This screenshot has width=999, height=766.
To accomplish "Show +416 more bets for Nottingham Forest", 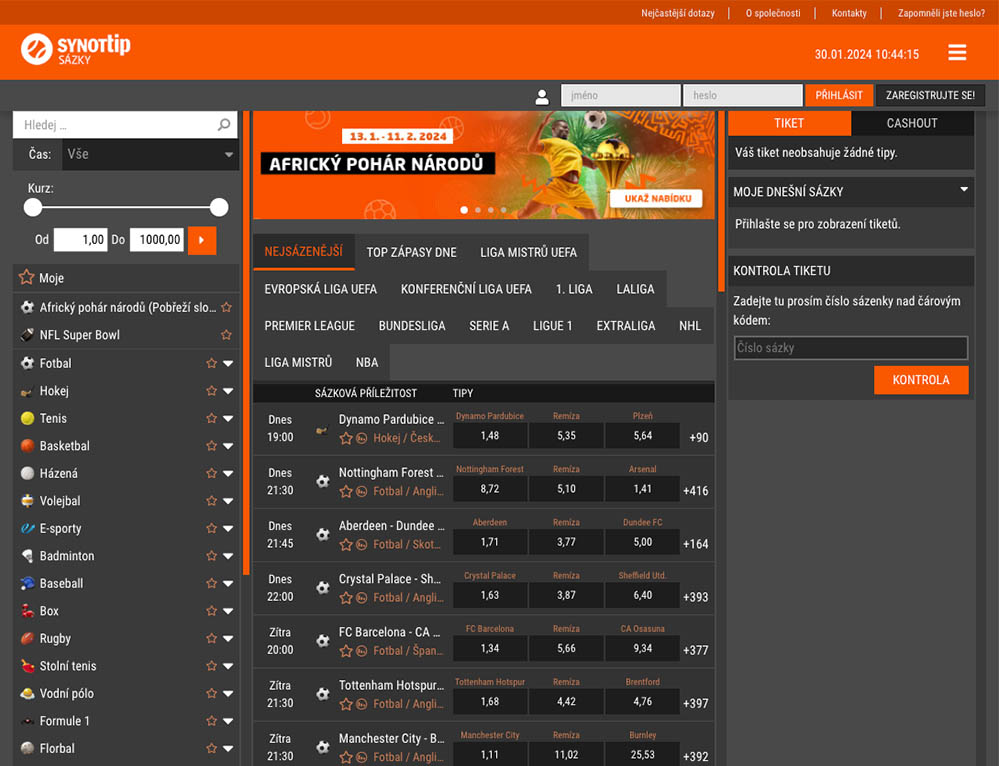I will [x=696, y=491].
